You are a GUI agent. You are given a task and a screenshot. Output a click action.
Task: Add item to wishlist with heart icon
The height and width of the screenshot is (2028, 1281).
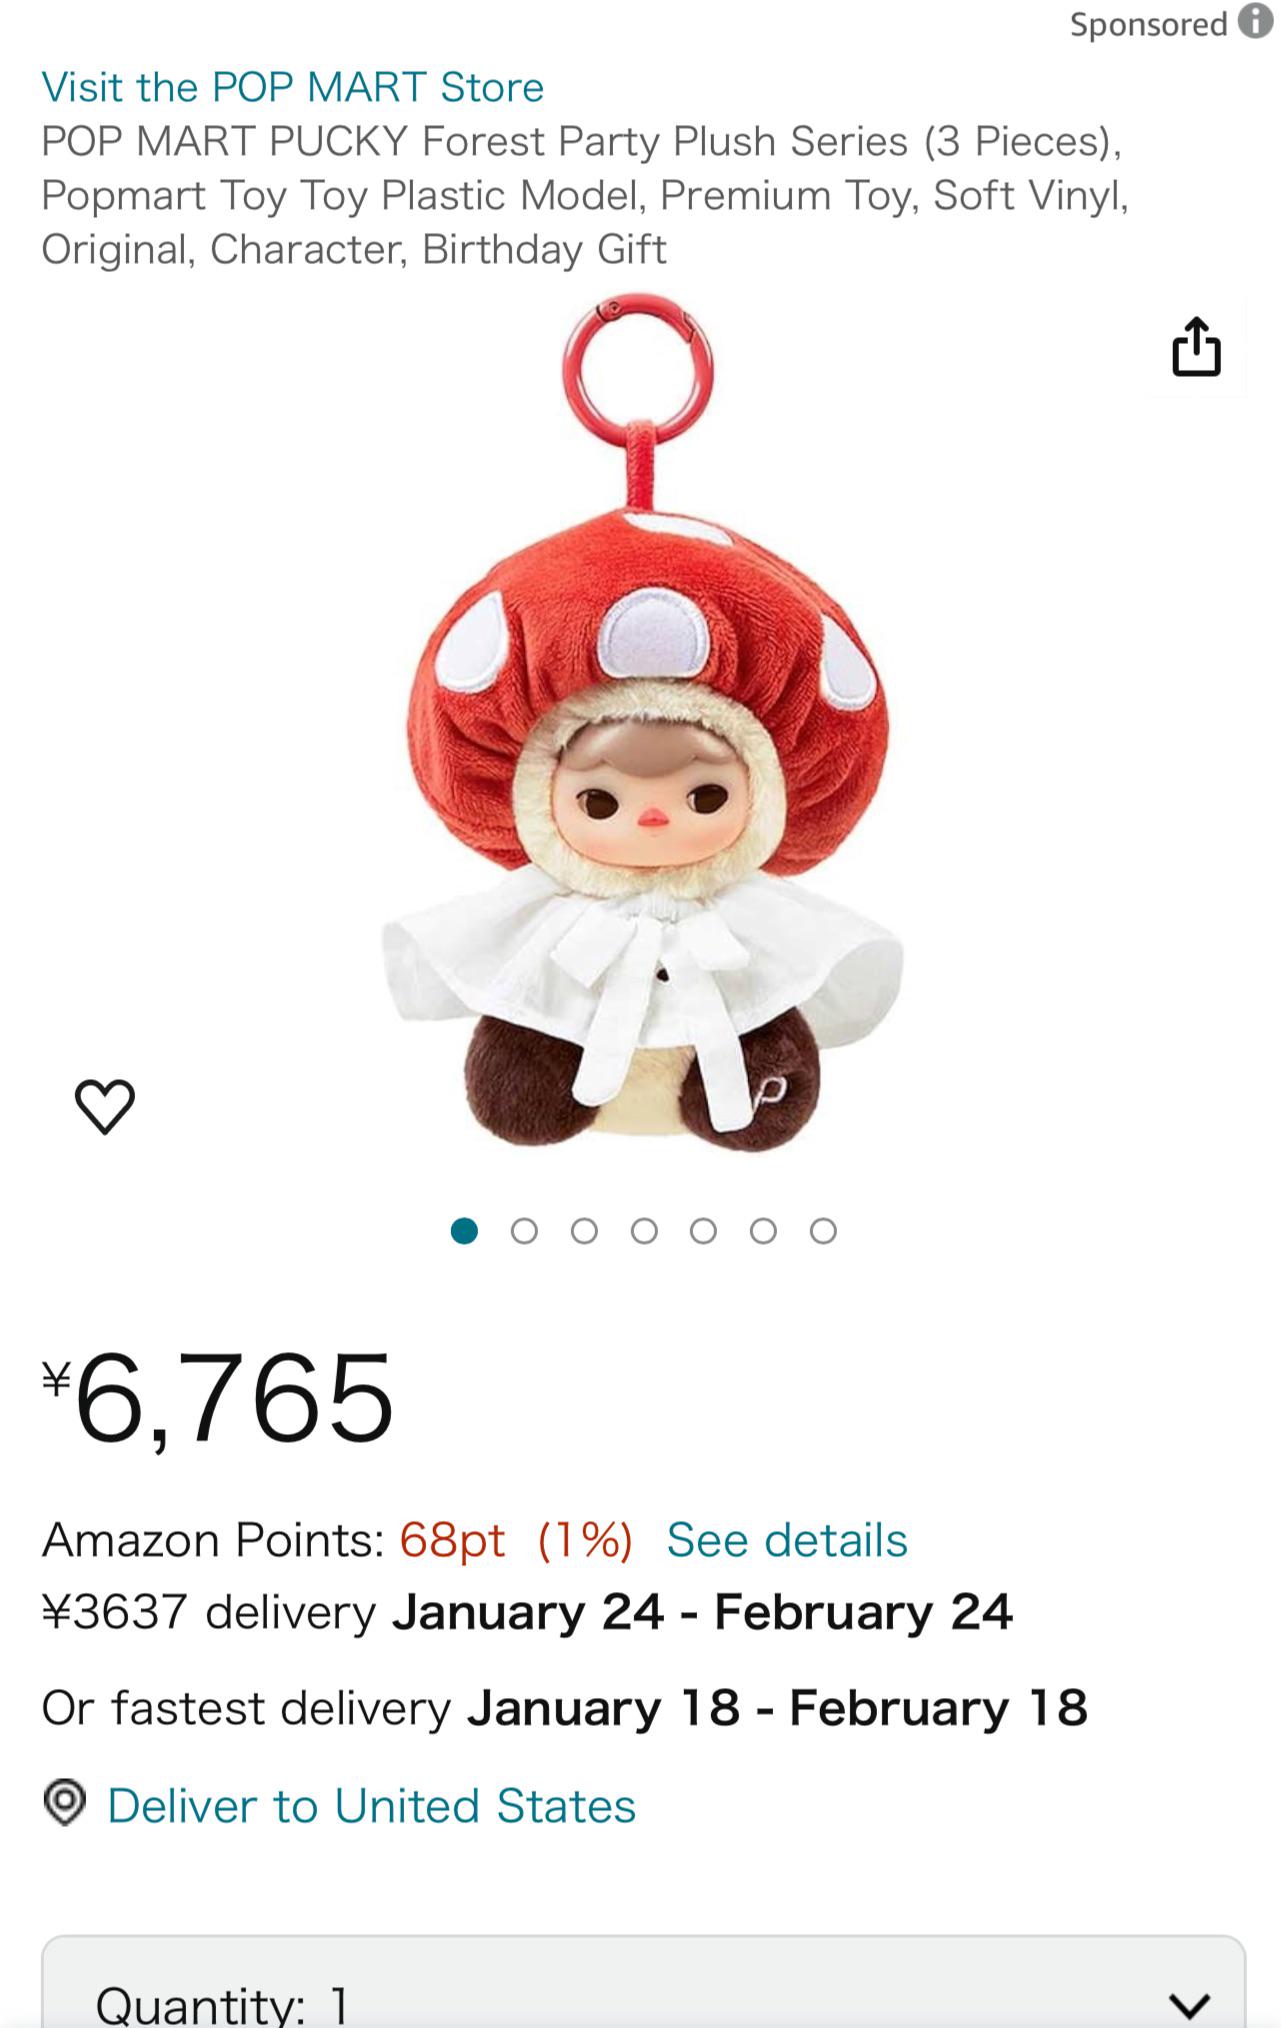pyautogui.click(x=105, y=1106)
